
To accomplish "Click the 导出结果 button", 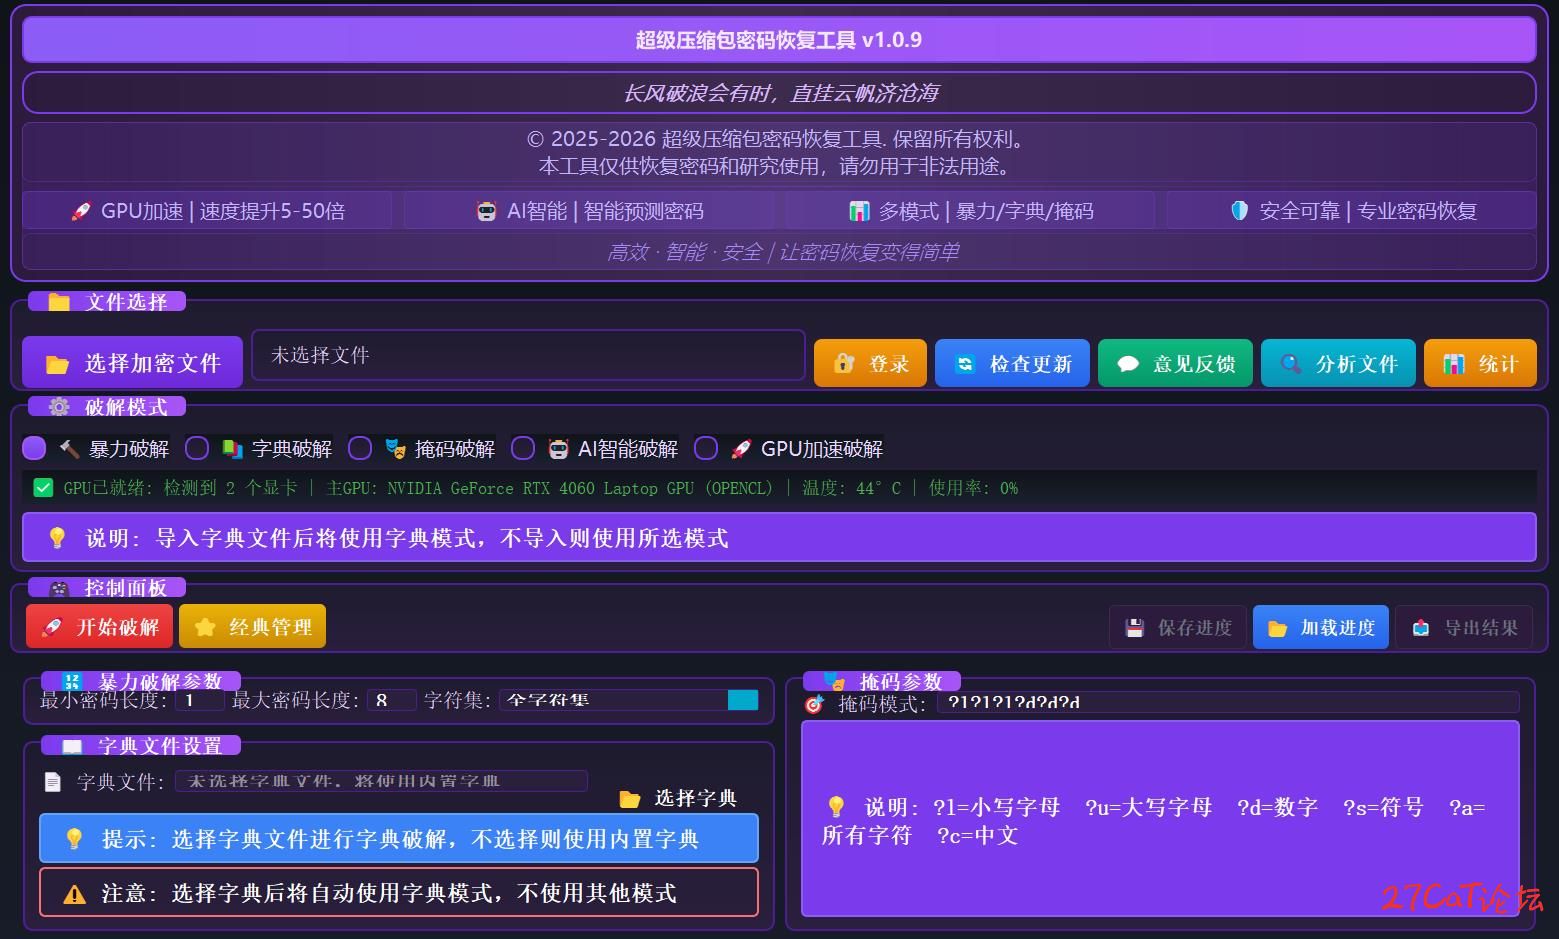I will pos(1464,628).
